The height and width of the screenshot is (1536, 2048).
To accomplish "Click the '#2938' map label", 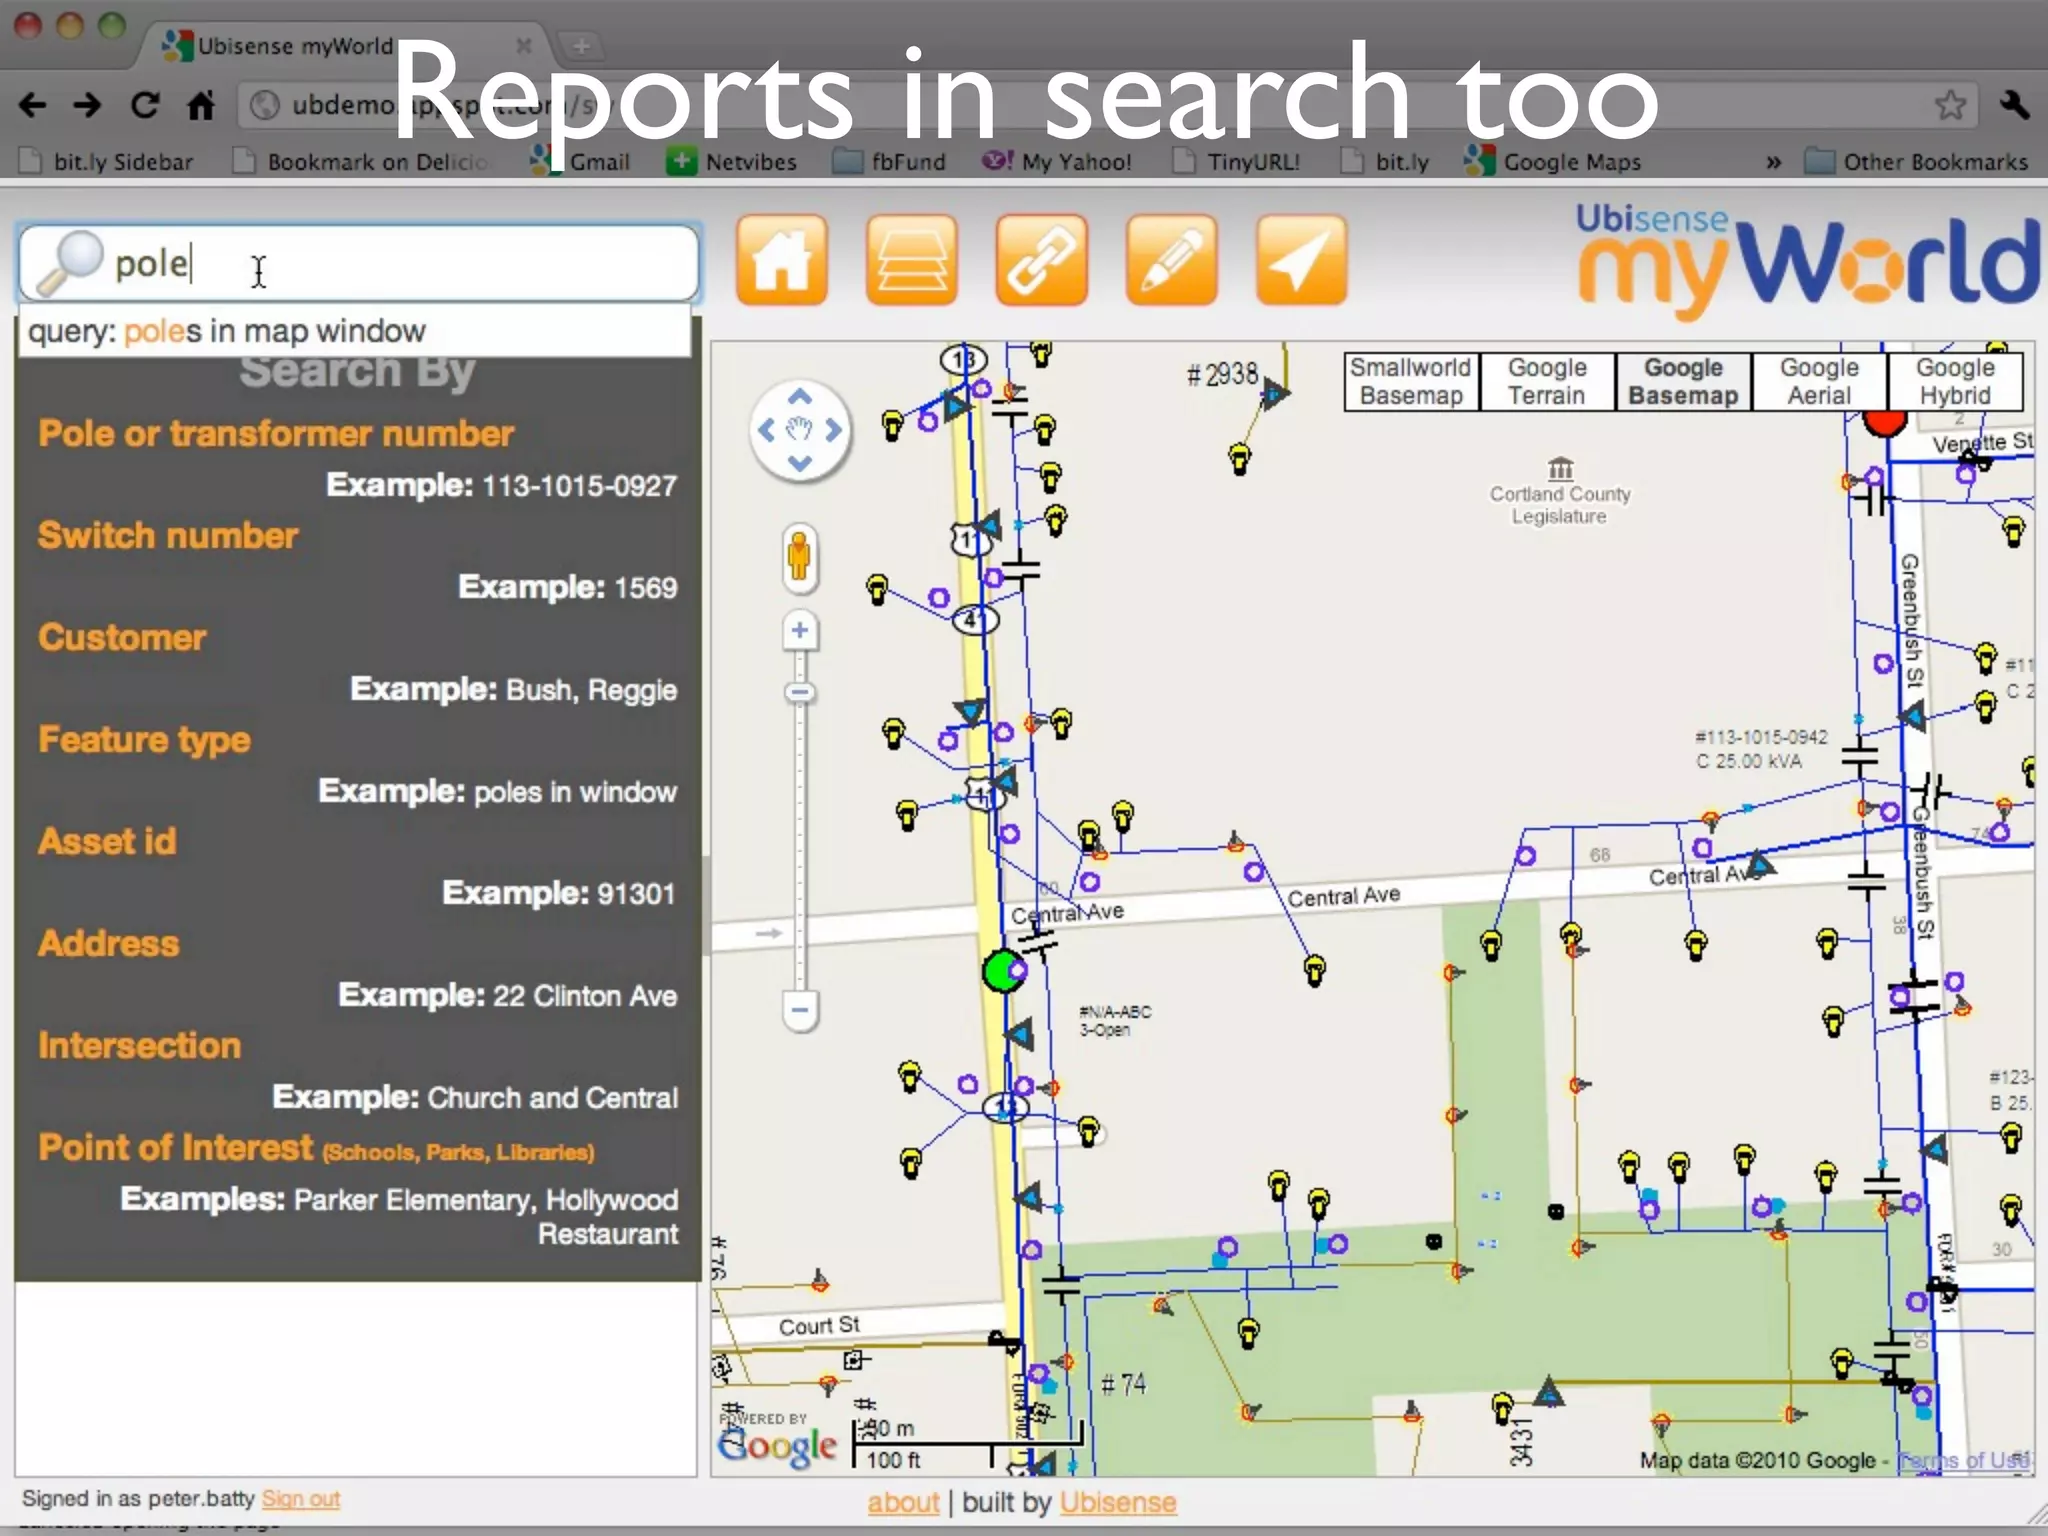I will pos(1222,374).
